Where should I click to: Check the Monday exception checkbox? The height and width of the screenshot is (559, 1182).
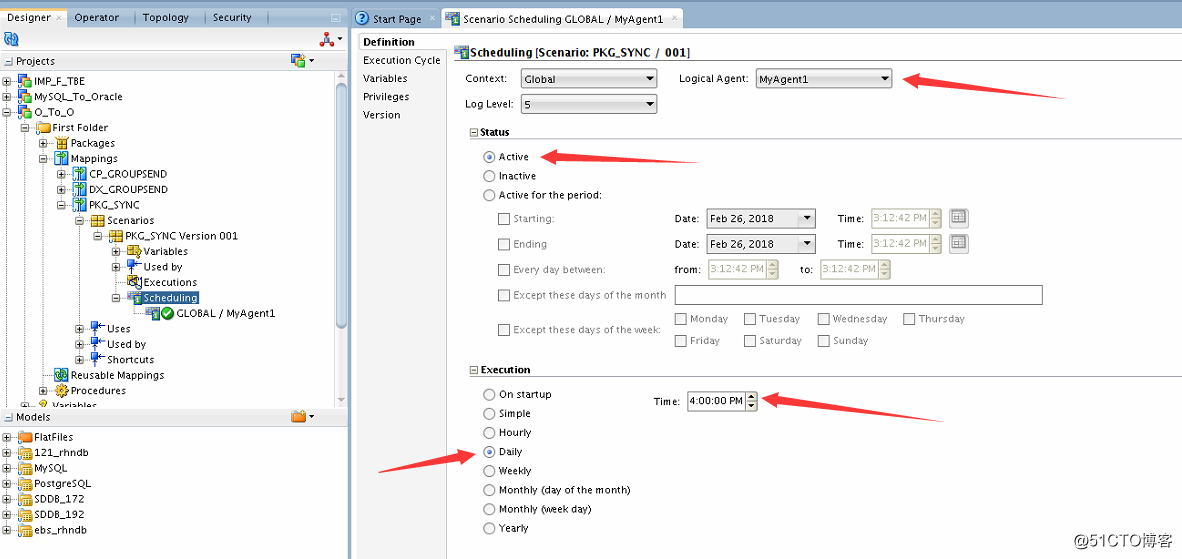pyautogui.click(x=681, y=319)
